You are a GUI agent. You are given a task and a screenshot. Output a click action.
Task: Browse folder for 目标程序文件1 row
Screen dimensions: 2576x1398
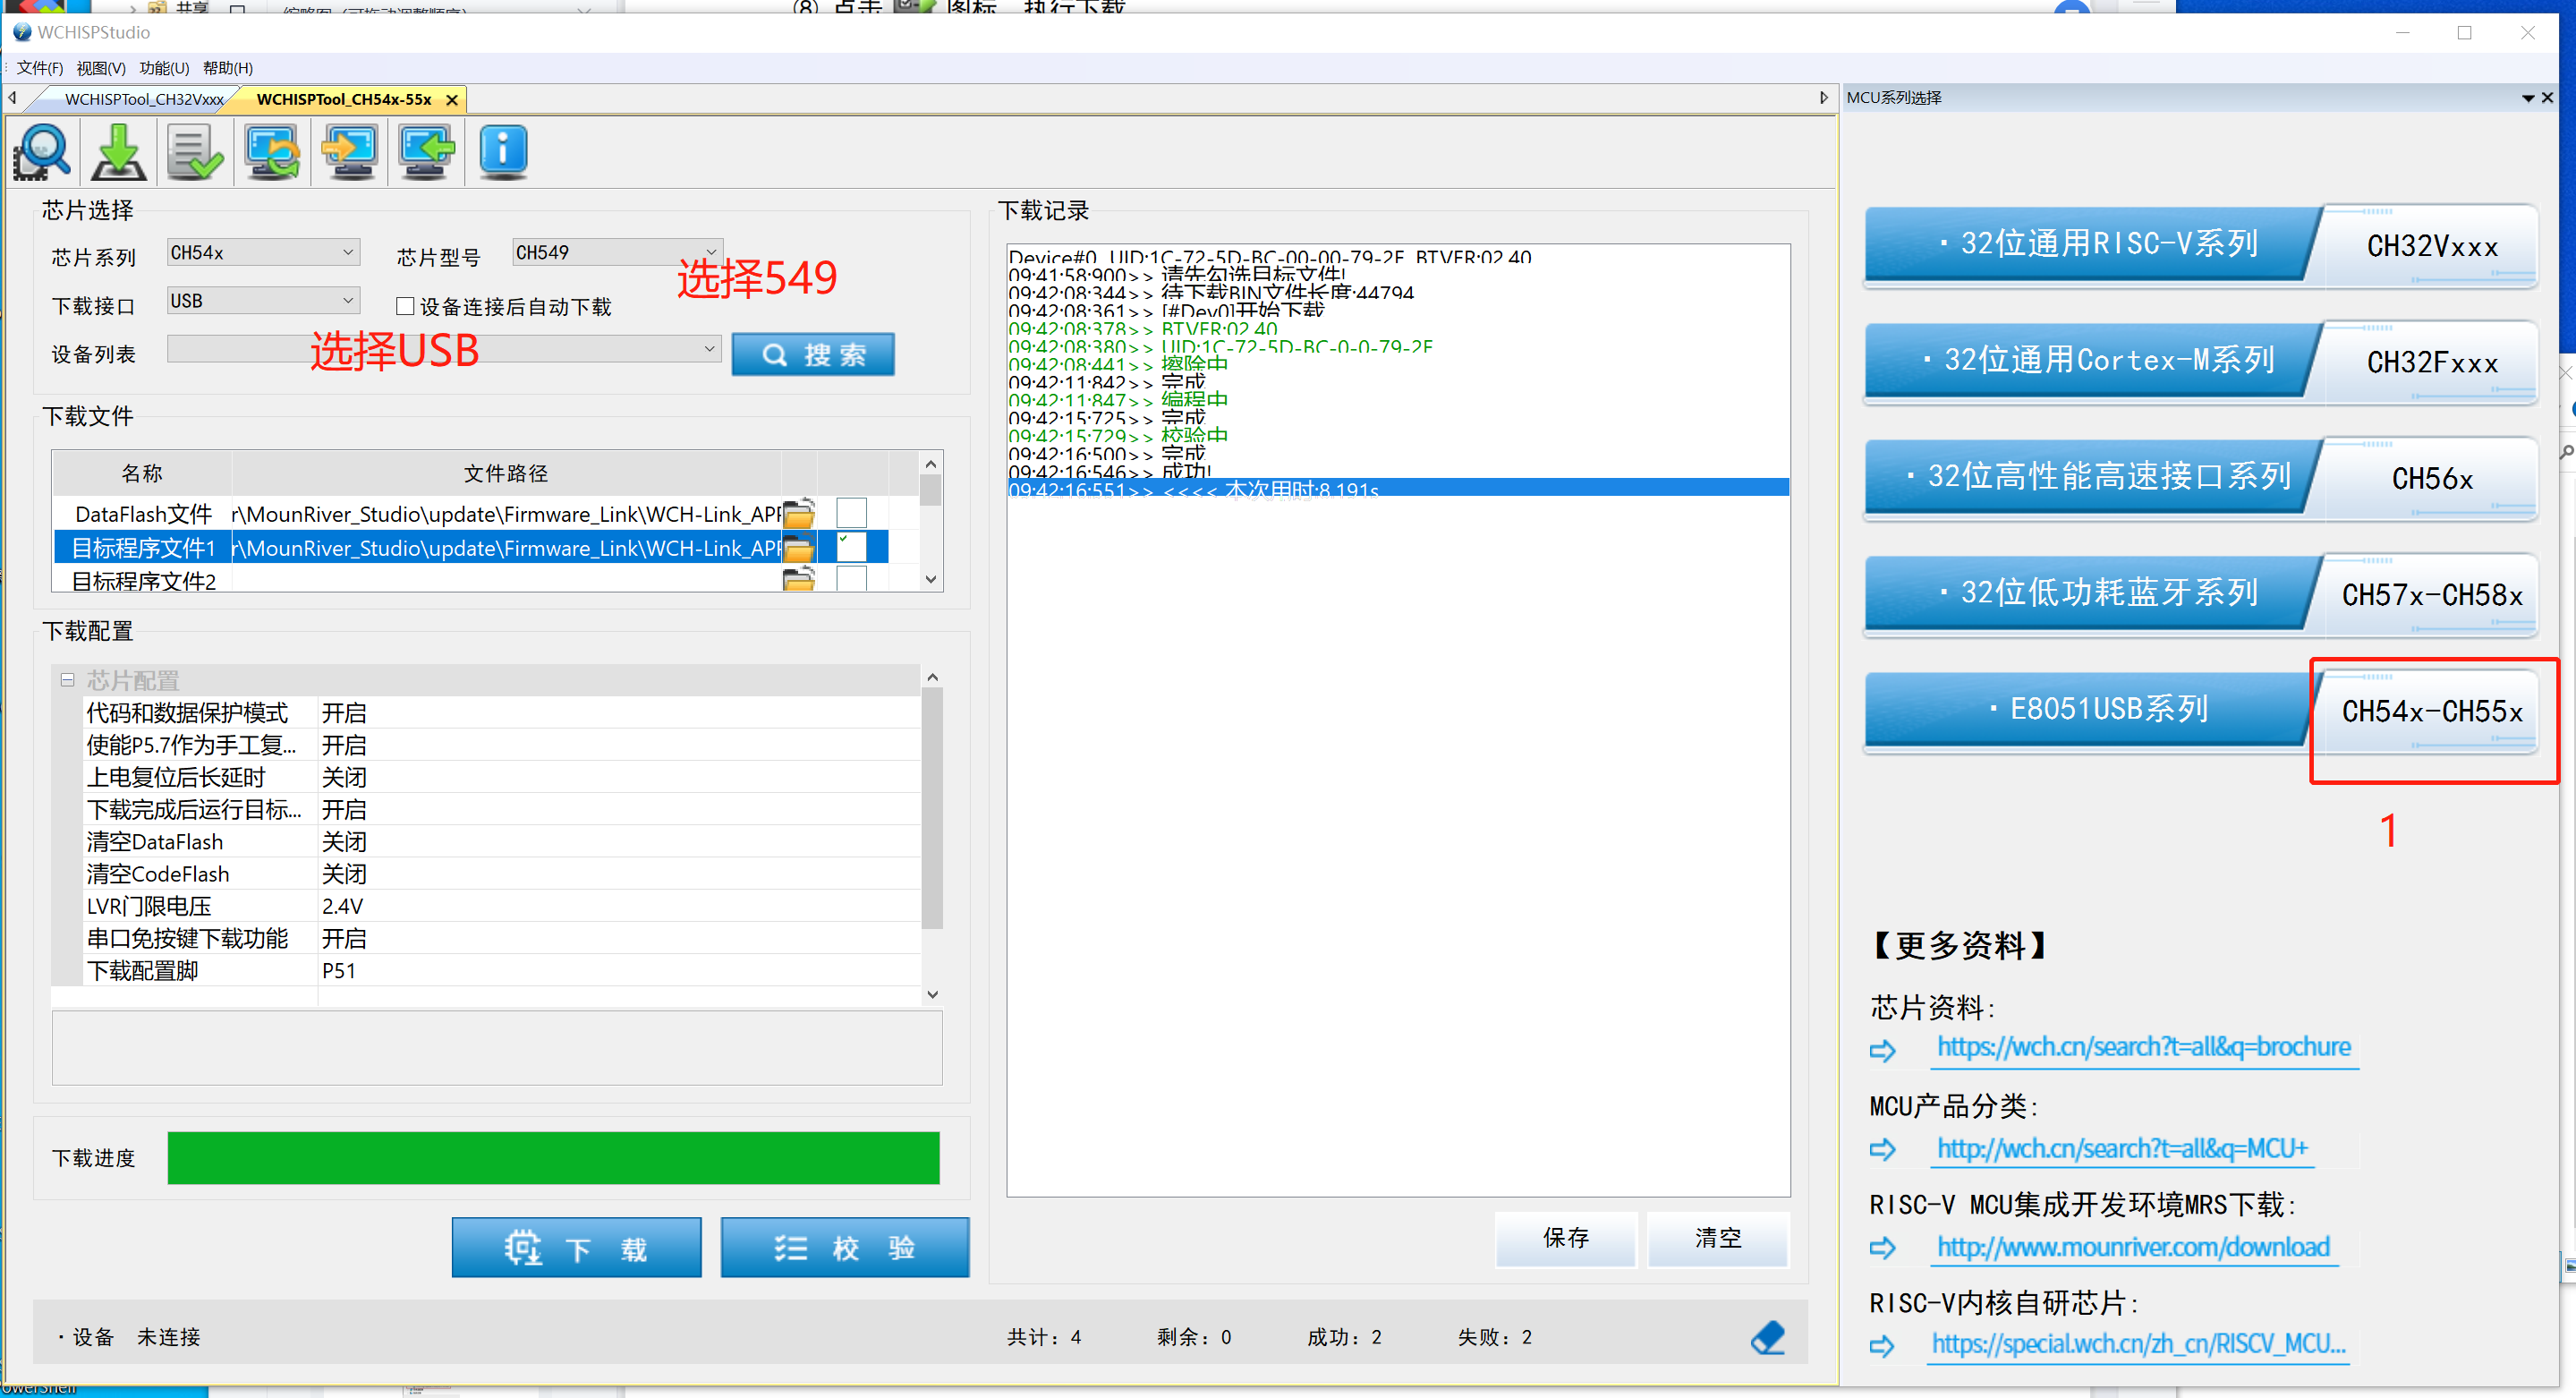(x=799, y=547)
